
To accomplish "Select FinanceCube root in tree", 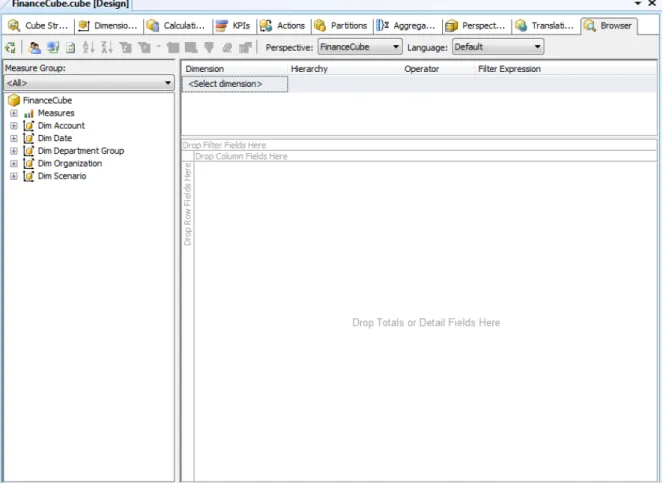I will click(x=47, y=101).
